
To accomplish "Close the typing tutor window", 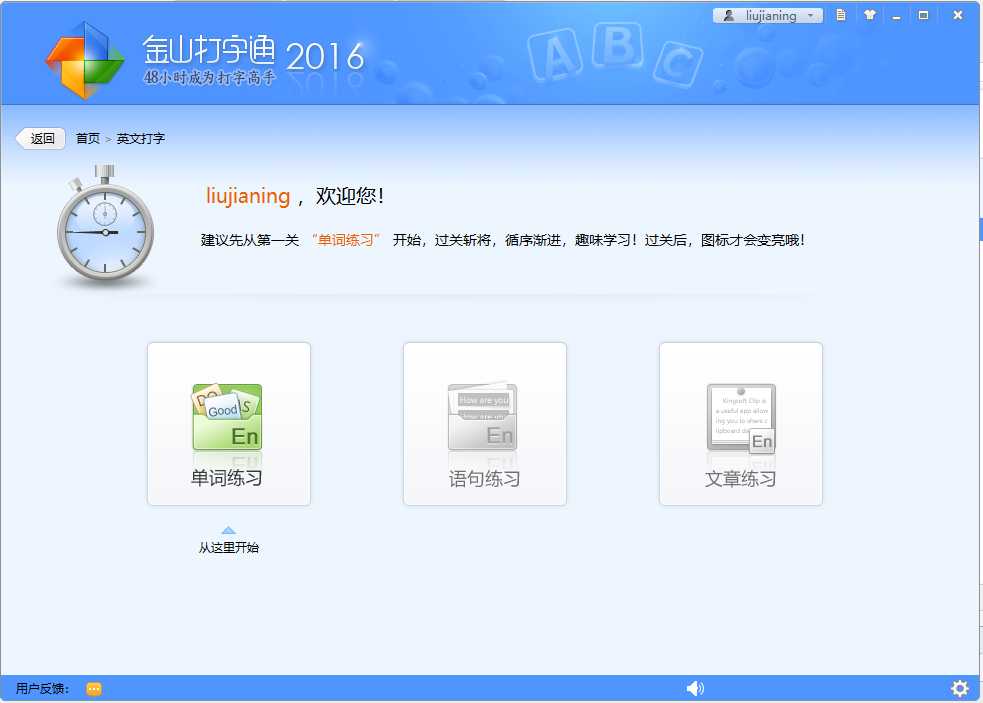I will tap(957, 15).
